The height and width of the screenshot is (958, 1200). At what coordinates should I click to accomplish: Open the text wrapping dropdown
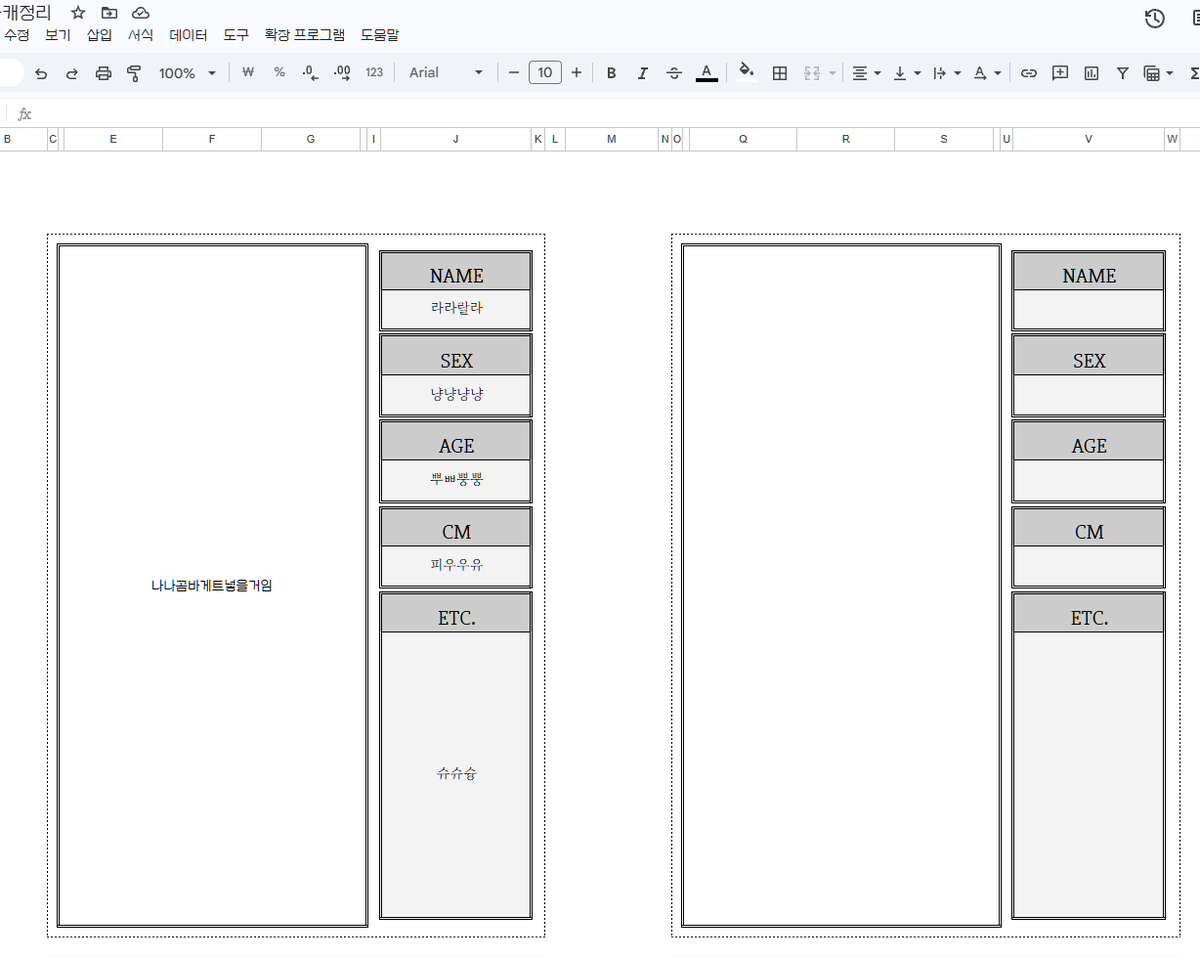946,73
